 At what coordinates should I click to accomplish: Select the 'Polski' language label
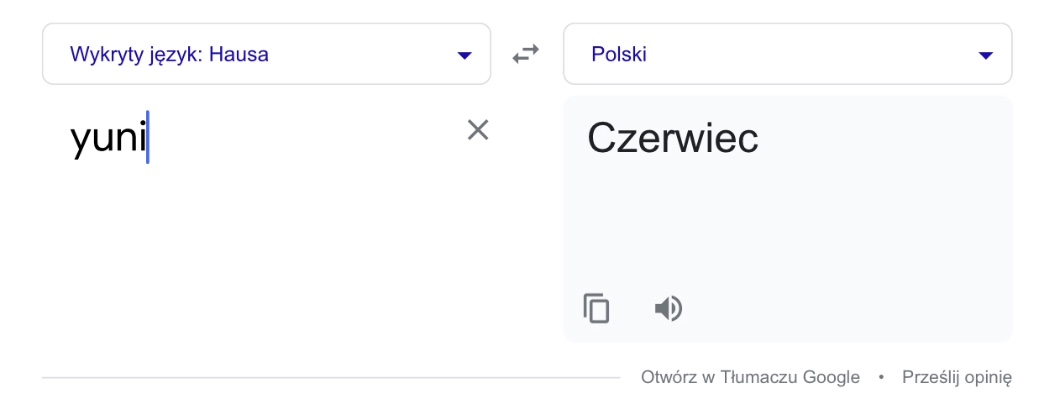[619, 54]
